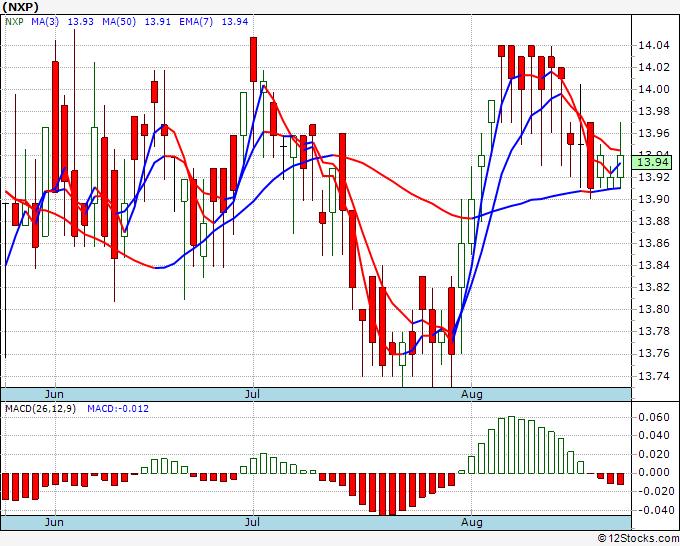Select the MA(3) legend label

pyautogui.click(x=45, y=21)
